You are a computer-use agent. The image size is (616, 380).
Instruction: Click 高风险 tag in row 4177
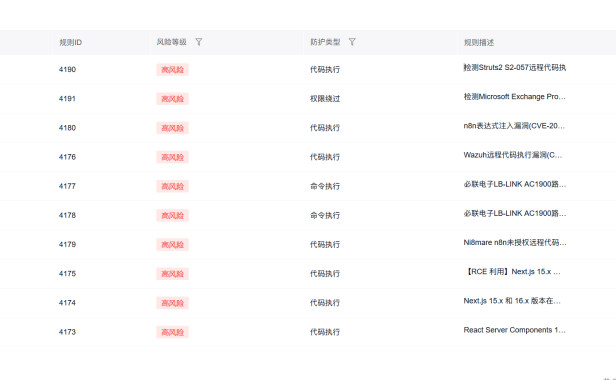coord(172,186)
